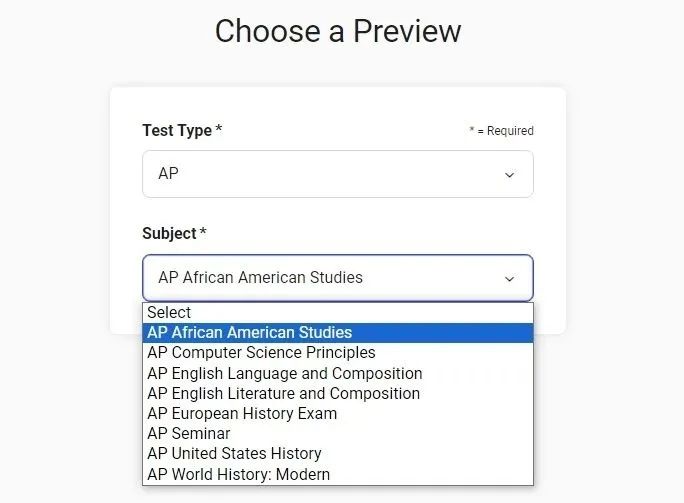Viewport: 684px width, 503px height.
Task: Click the Test Type field label
Action: pyautogui.click(x=177, y=131)
